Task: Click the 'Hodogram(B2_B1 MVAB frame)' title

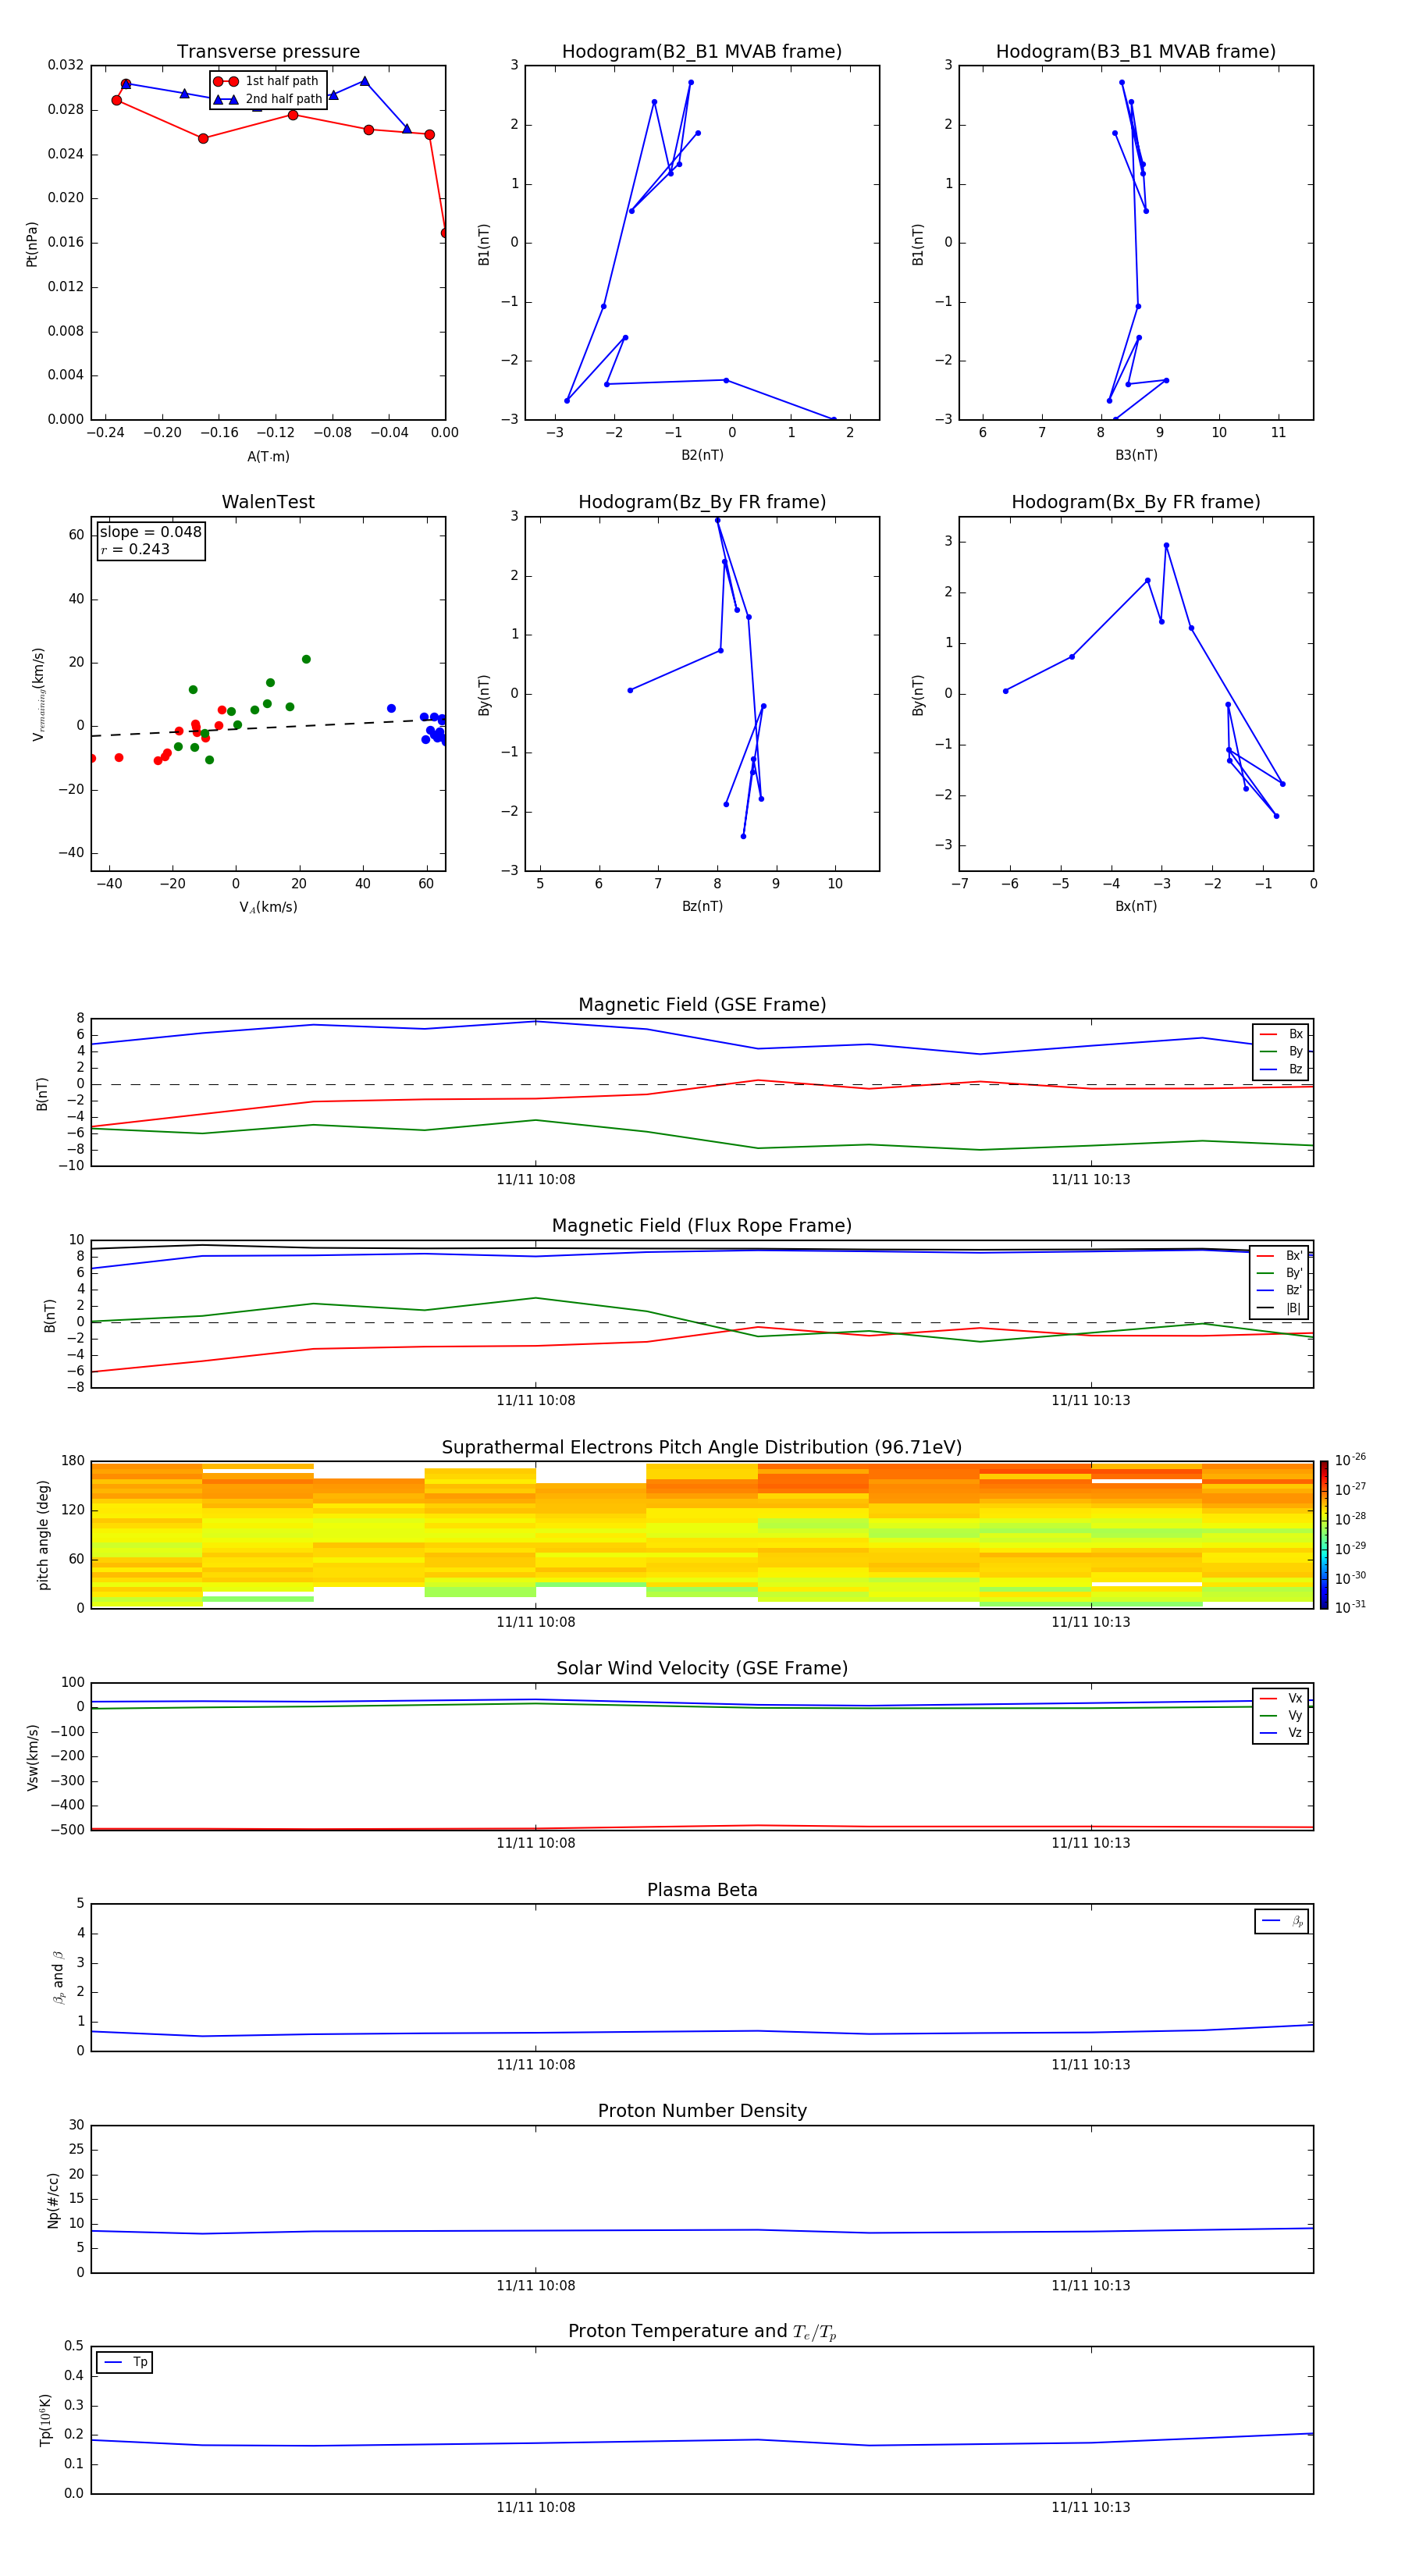Action: pyautogui.click(x=702, y=52)
